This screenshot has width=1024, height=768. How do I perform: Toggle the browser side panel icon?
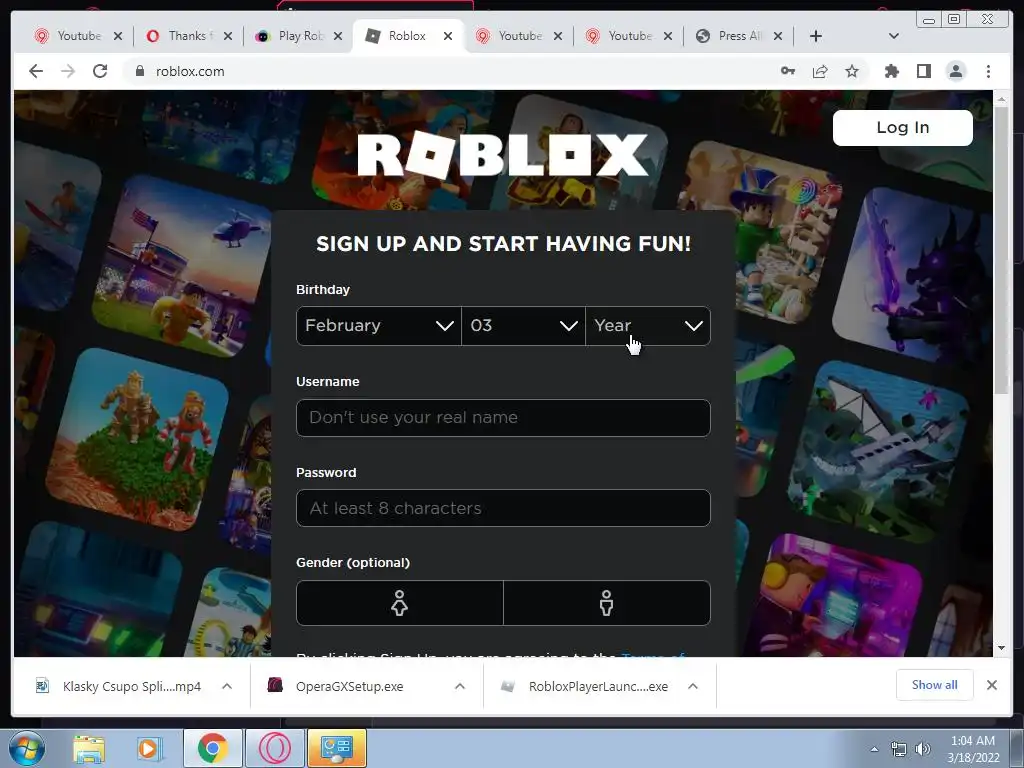click(923, 71)
